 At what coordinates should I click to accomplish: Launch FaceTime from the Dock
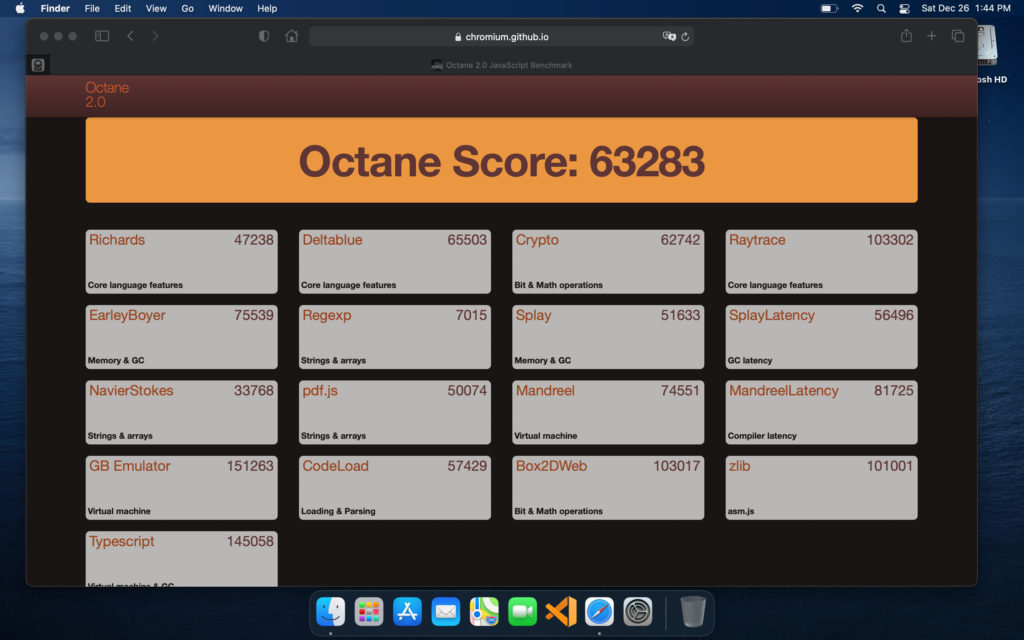coord(522,612)
